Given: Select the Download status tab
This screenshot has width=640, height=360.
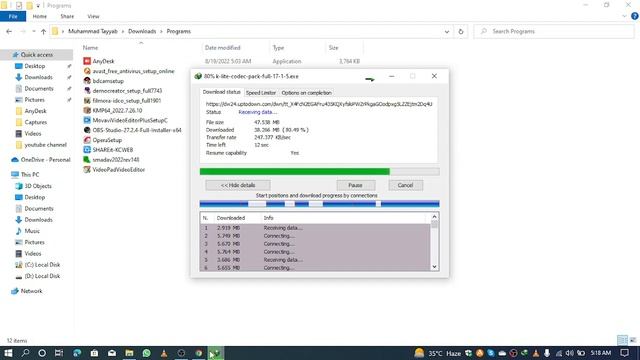Looking at the screenshot, I should point(222,92).
